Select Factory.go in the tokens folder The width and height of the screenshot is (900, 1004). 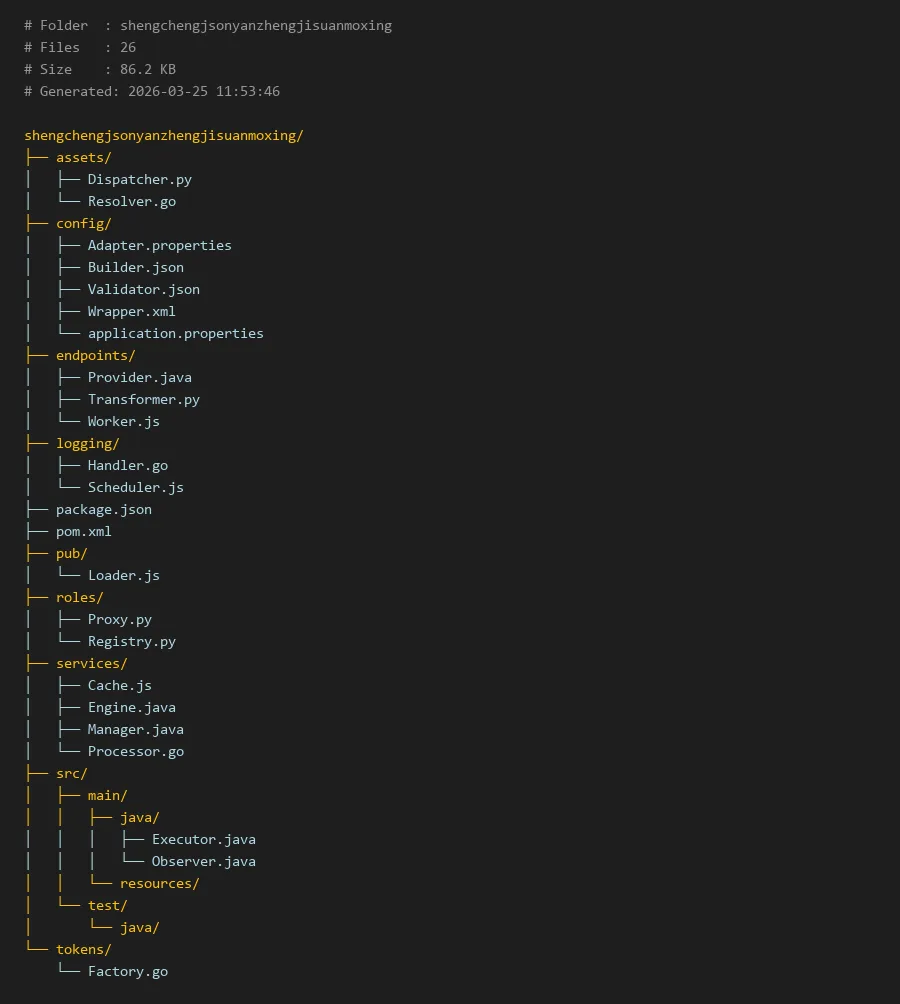pos(127,972)
